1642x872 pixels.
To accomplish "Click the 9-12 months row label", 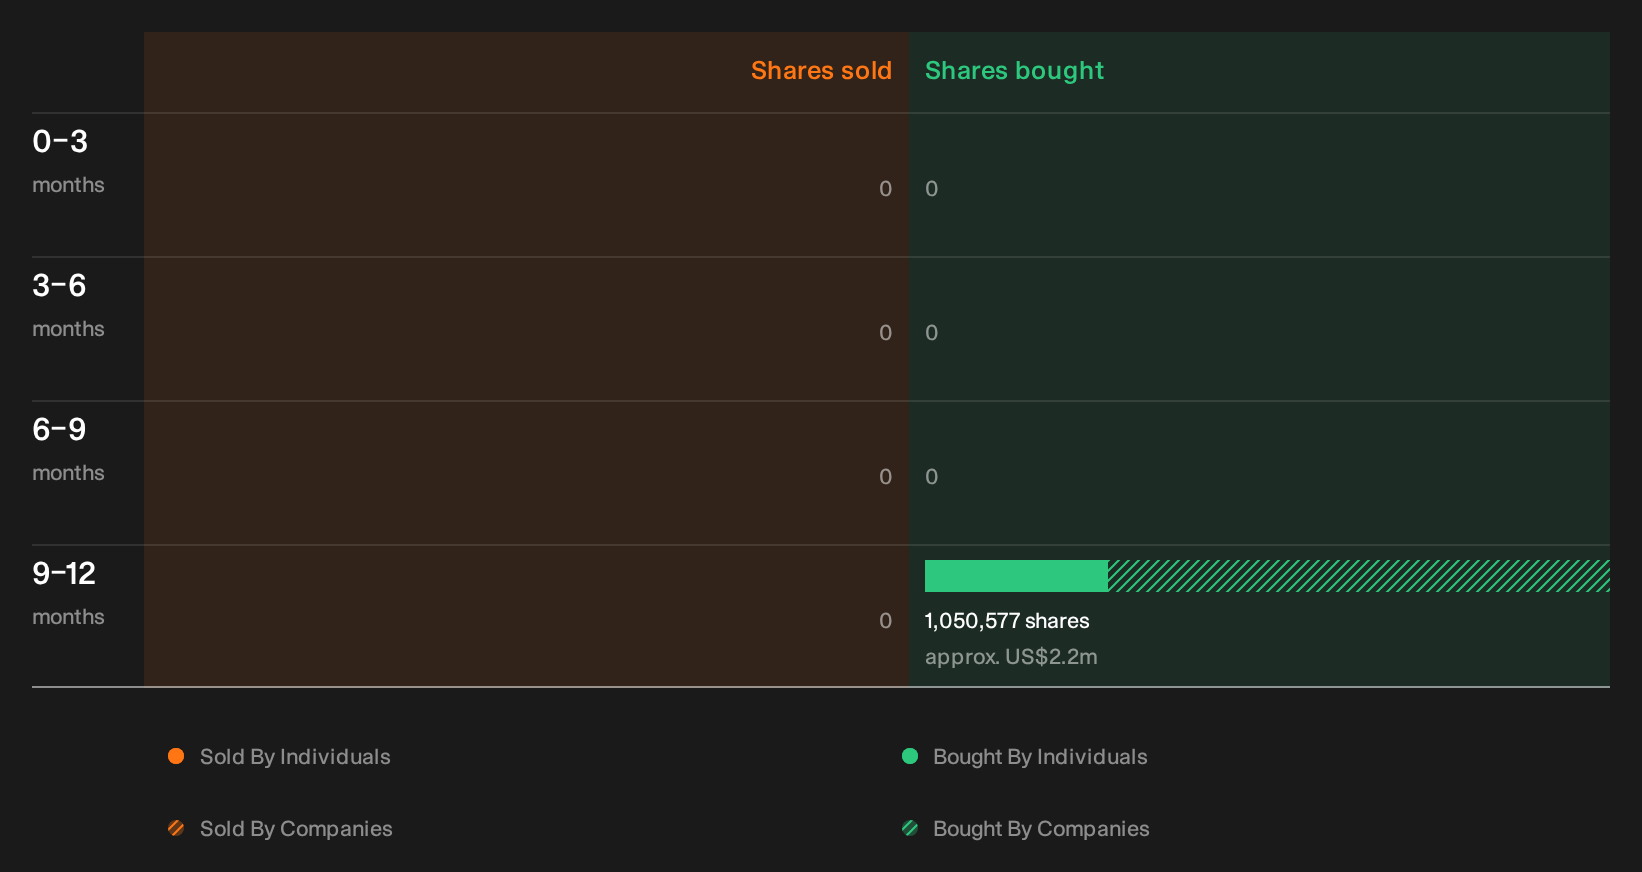I will click(x=68, y=594).
